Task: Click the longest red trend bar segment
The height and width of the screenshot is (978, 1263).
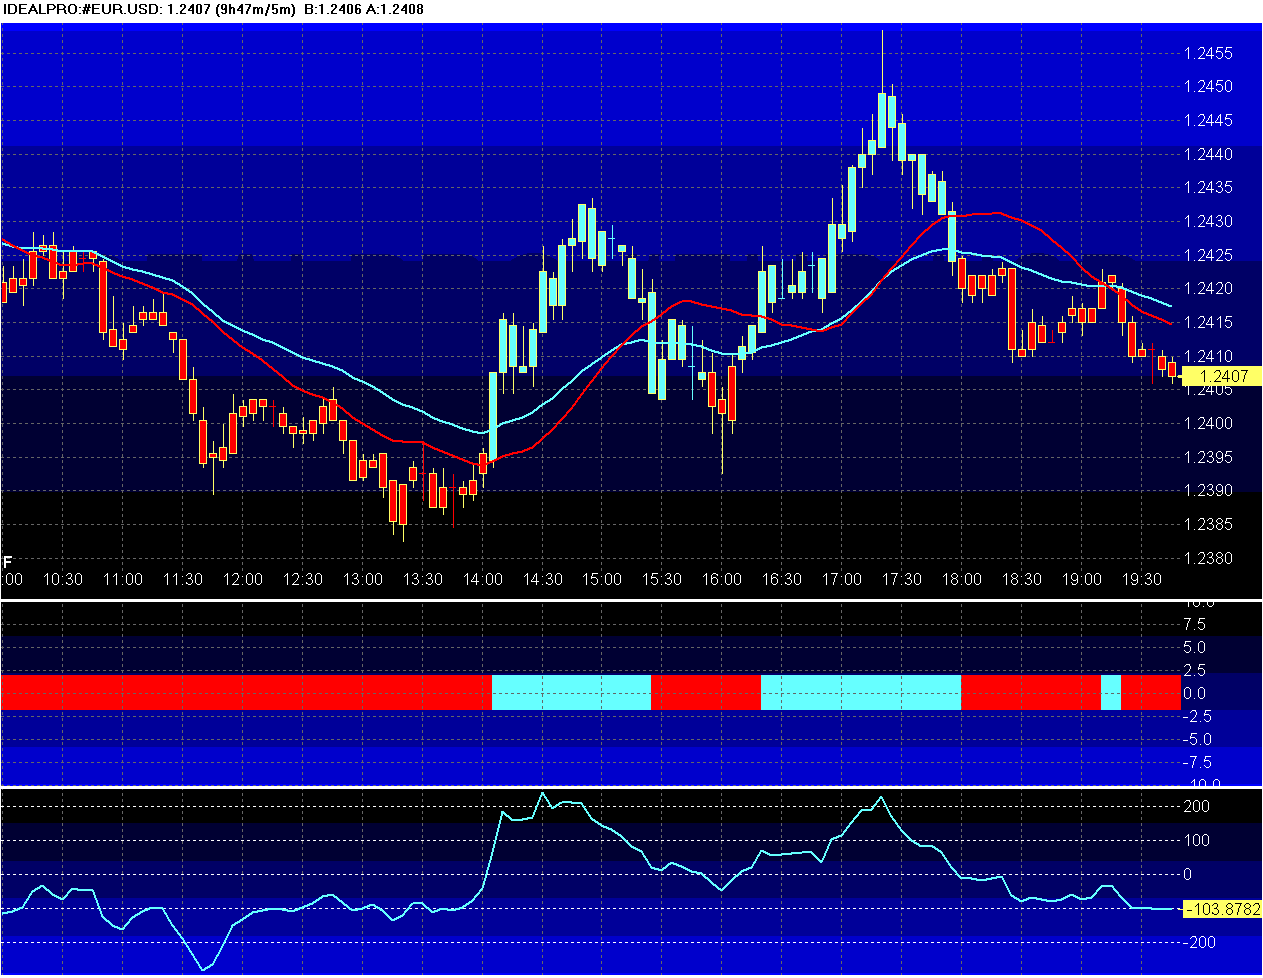Action: [x=246, y=692]
